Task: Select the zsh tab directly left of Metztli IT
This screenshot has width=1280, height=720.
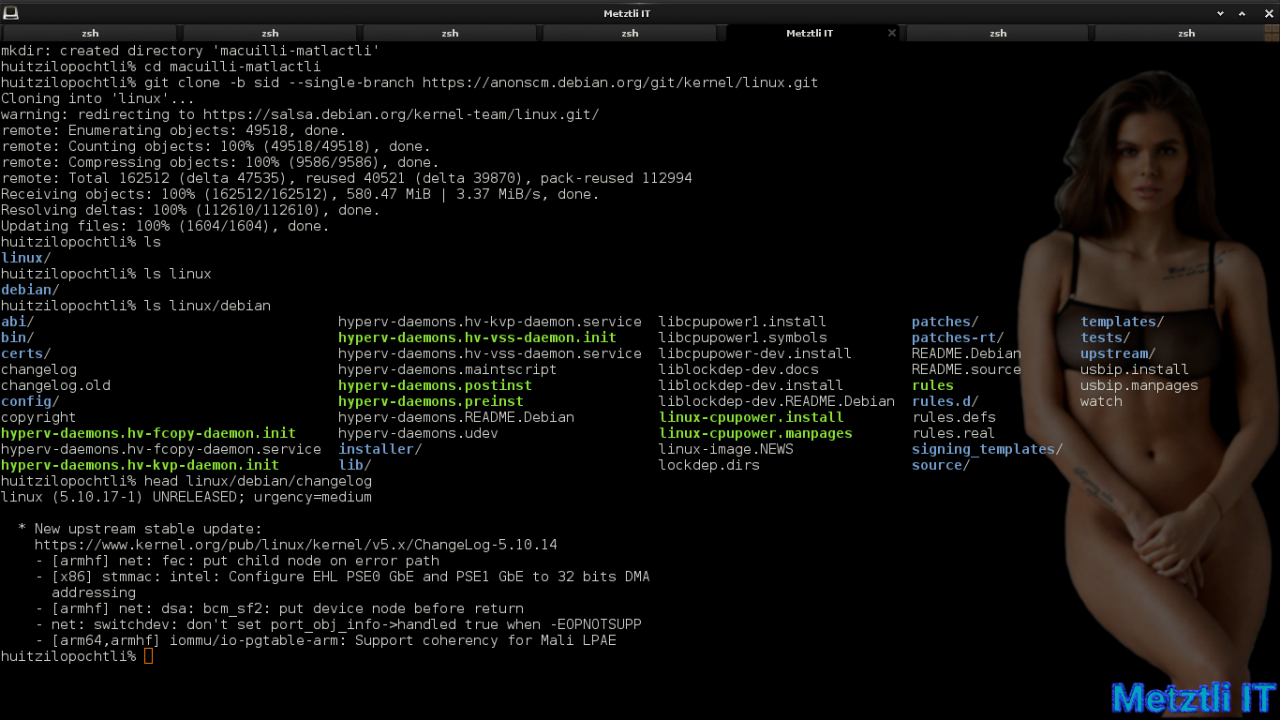Action: tap(630, 33)
